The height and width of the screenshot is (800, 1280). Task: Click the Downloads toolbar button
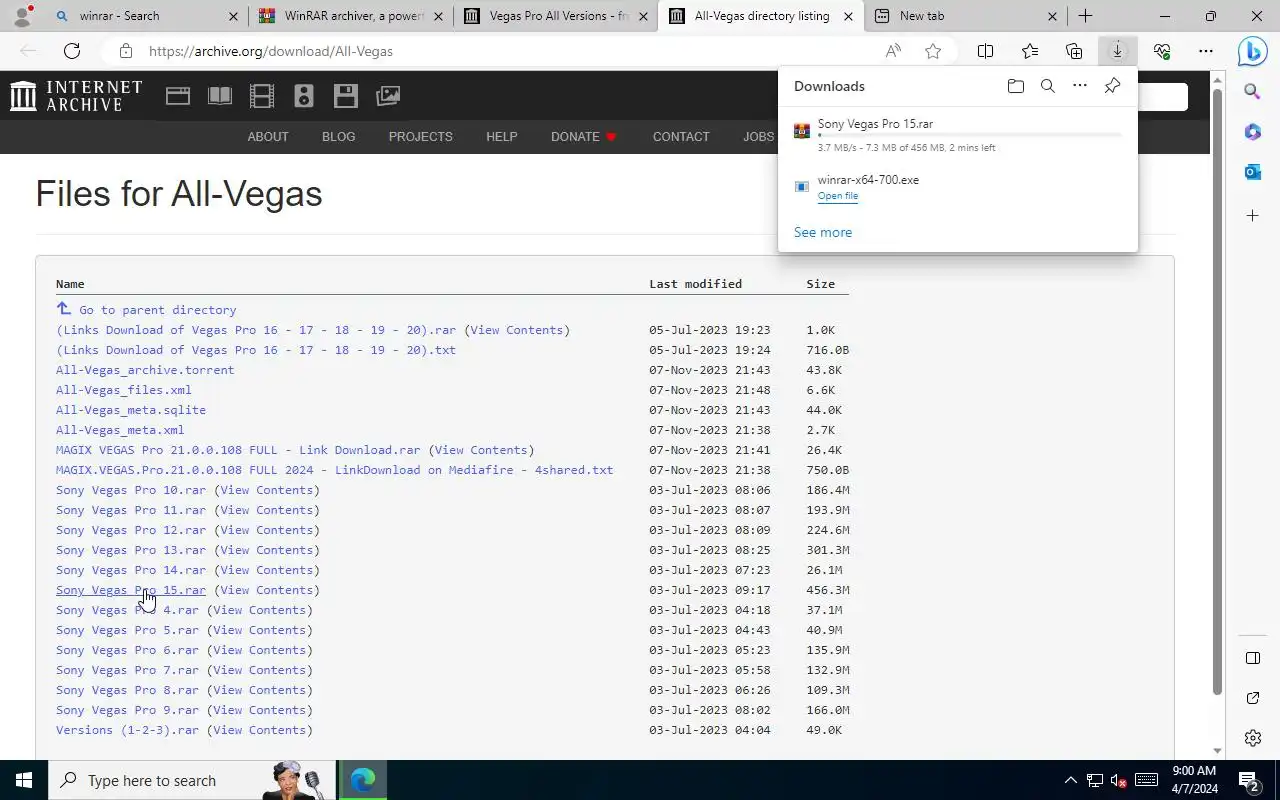(x=1117, y=51)
